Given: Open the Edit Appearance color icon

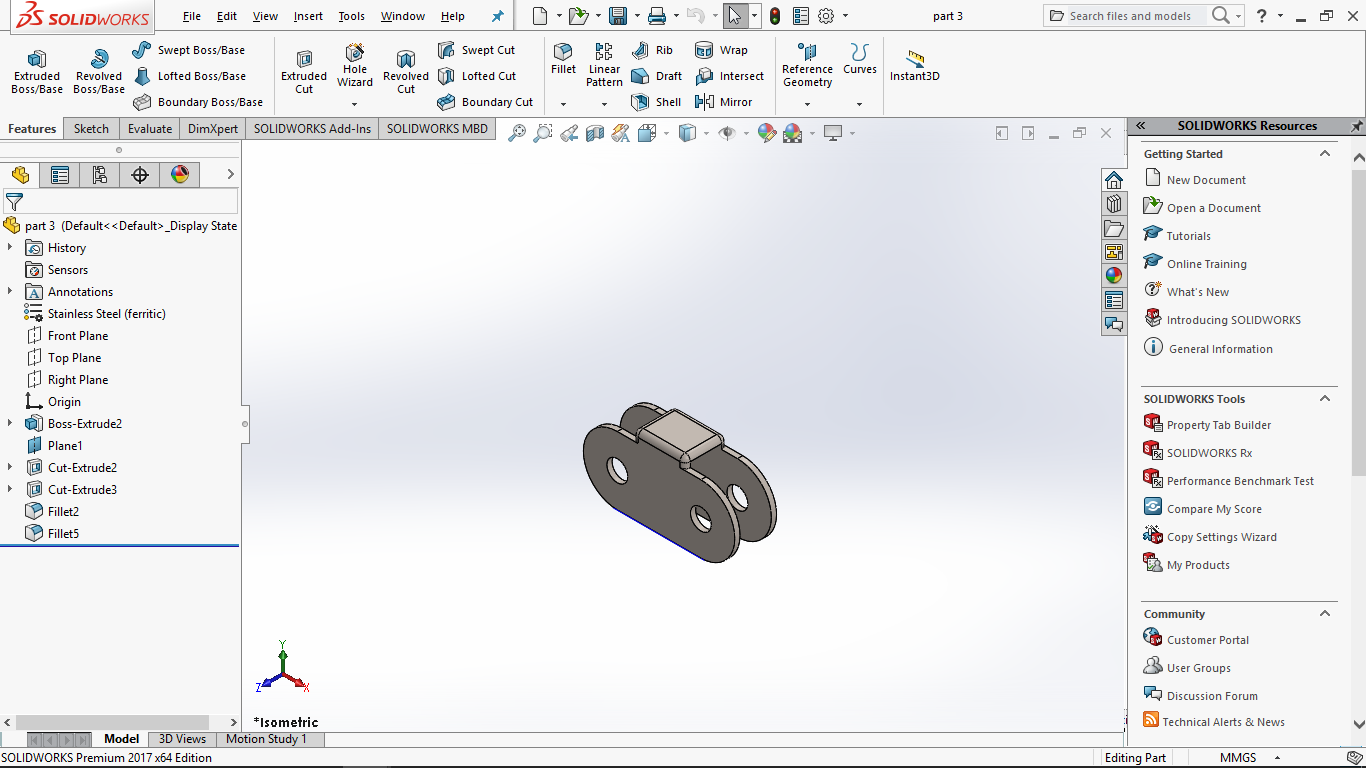Looking at the screenshot, I should (767, 133).
